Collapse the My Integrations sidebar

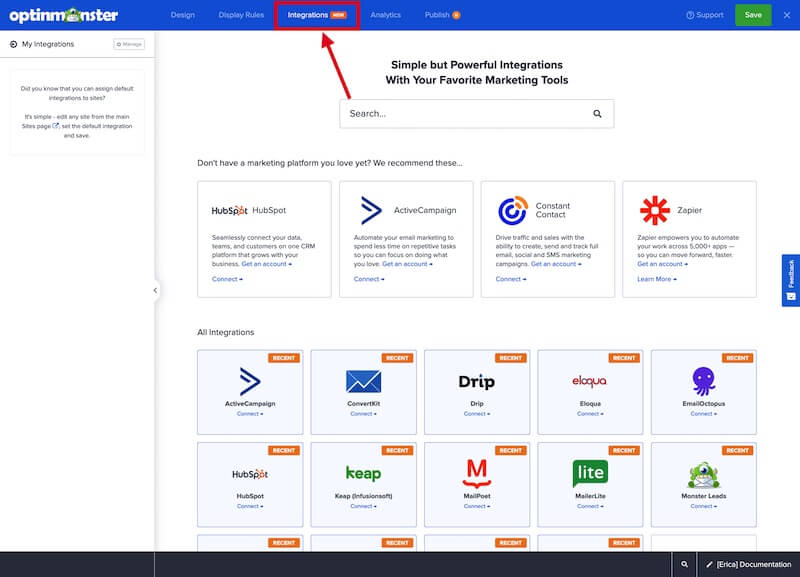pyautogui.click(x=154, y=291)
